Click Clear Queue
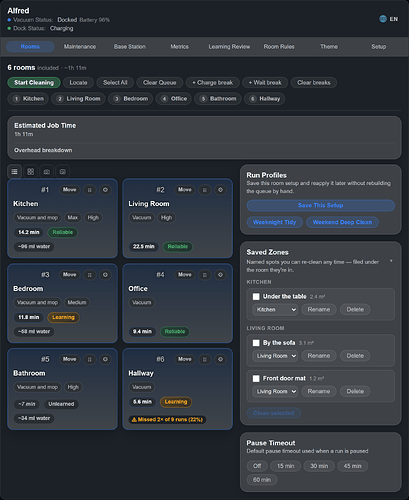The height and width of the screenshot is (500, 409). click(160, 83)
